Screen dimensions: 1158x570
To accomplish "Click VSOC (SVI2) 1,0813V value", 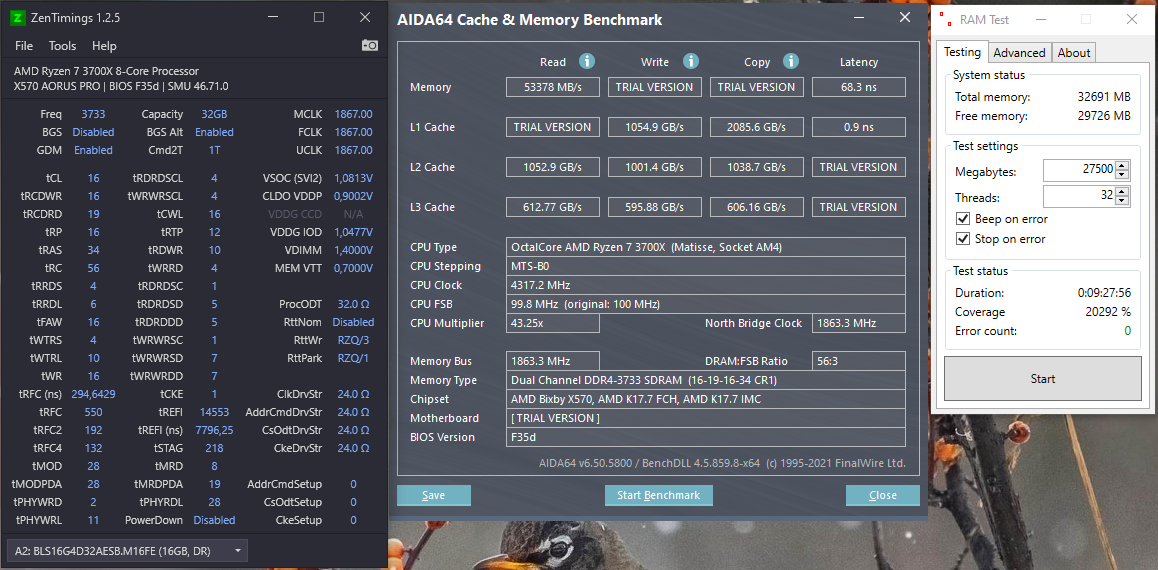I will pos(353,178).
